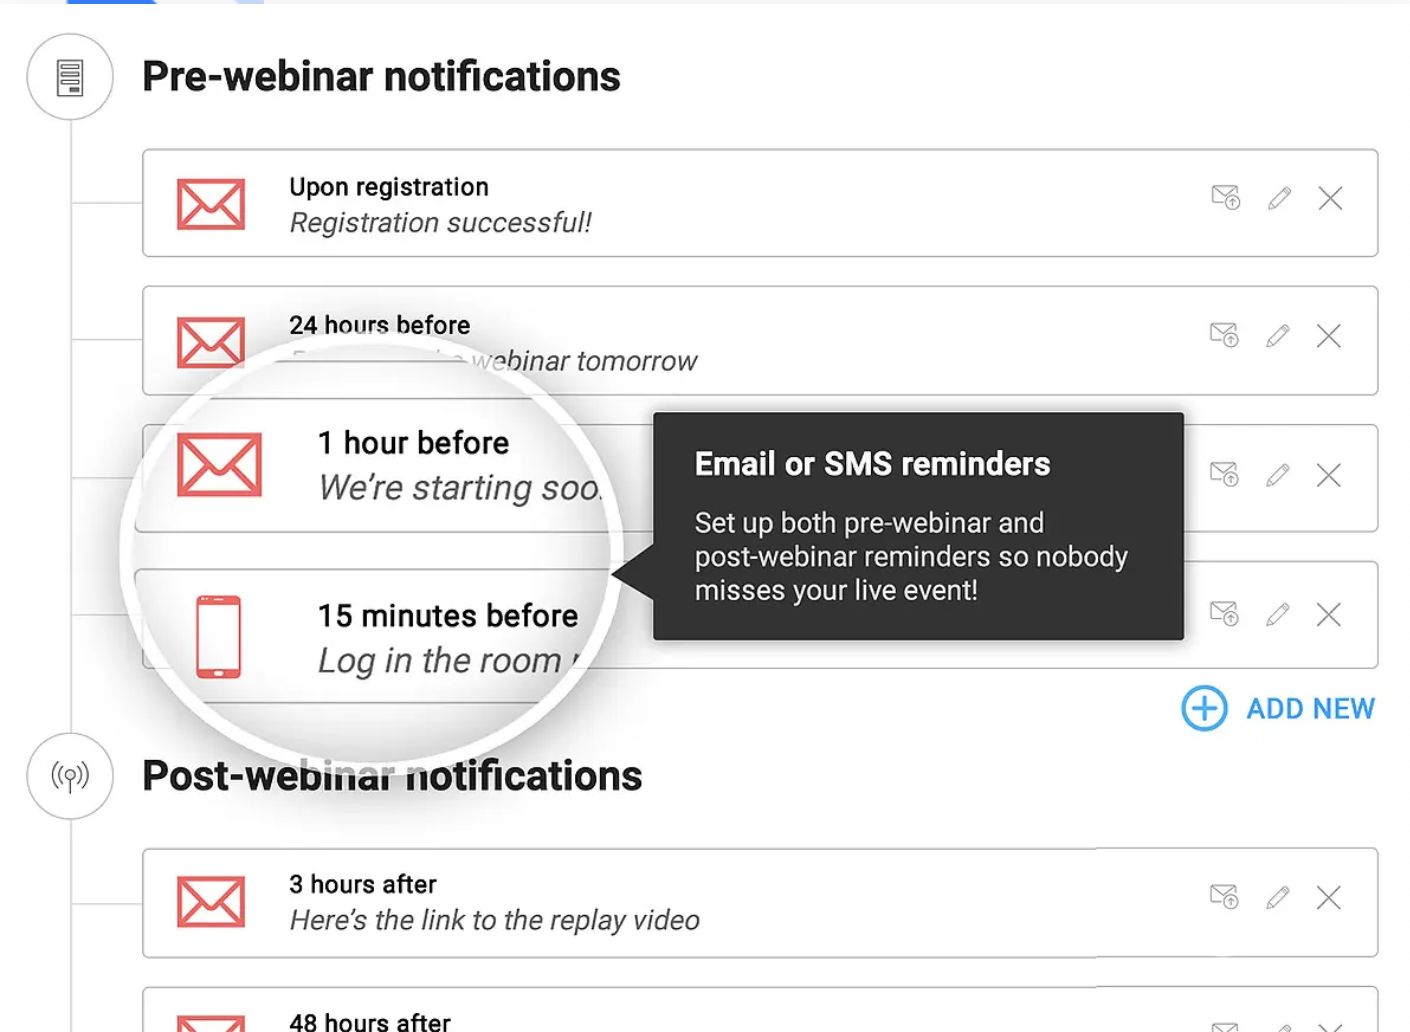Open the send test email icon for Upon registration

pos(1225,199)
